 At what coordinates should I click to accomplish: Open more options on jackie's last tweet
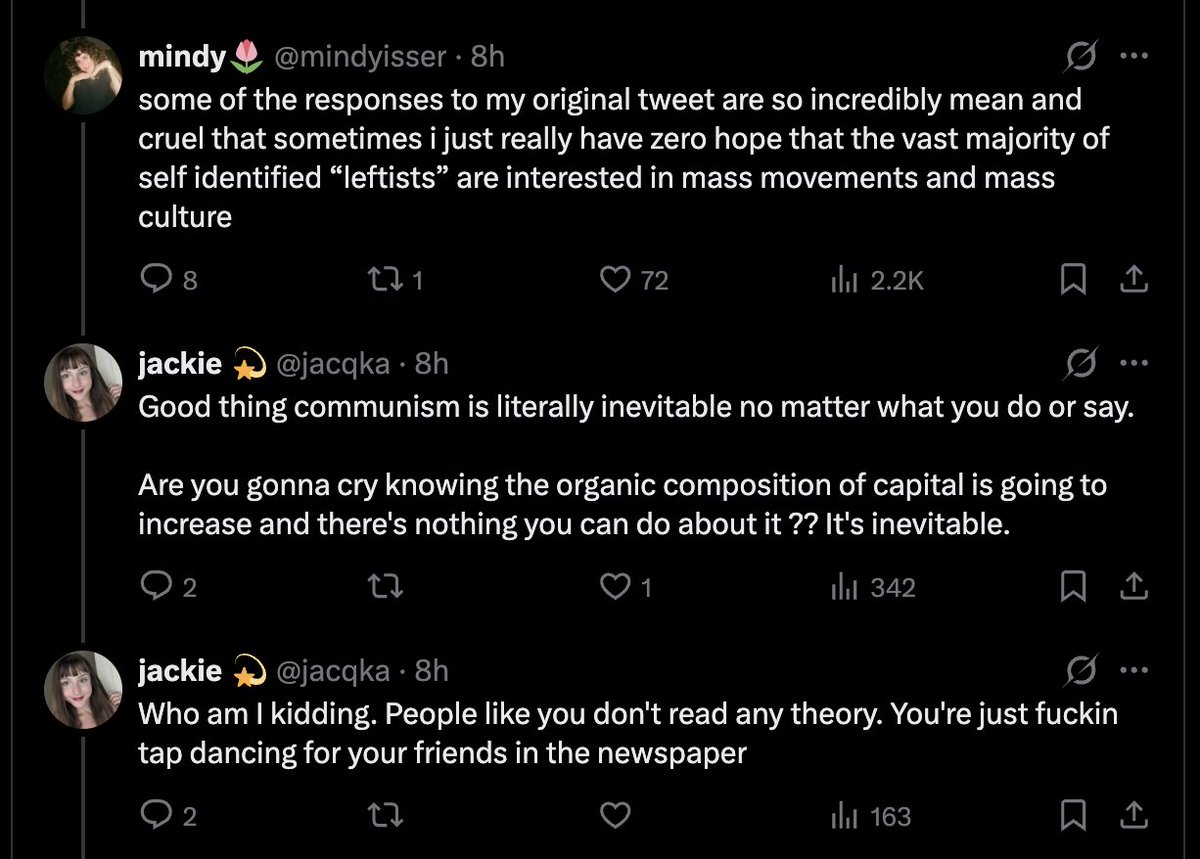pyautogui.click(x=1132, y=670)
